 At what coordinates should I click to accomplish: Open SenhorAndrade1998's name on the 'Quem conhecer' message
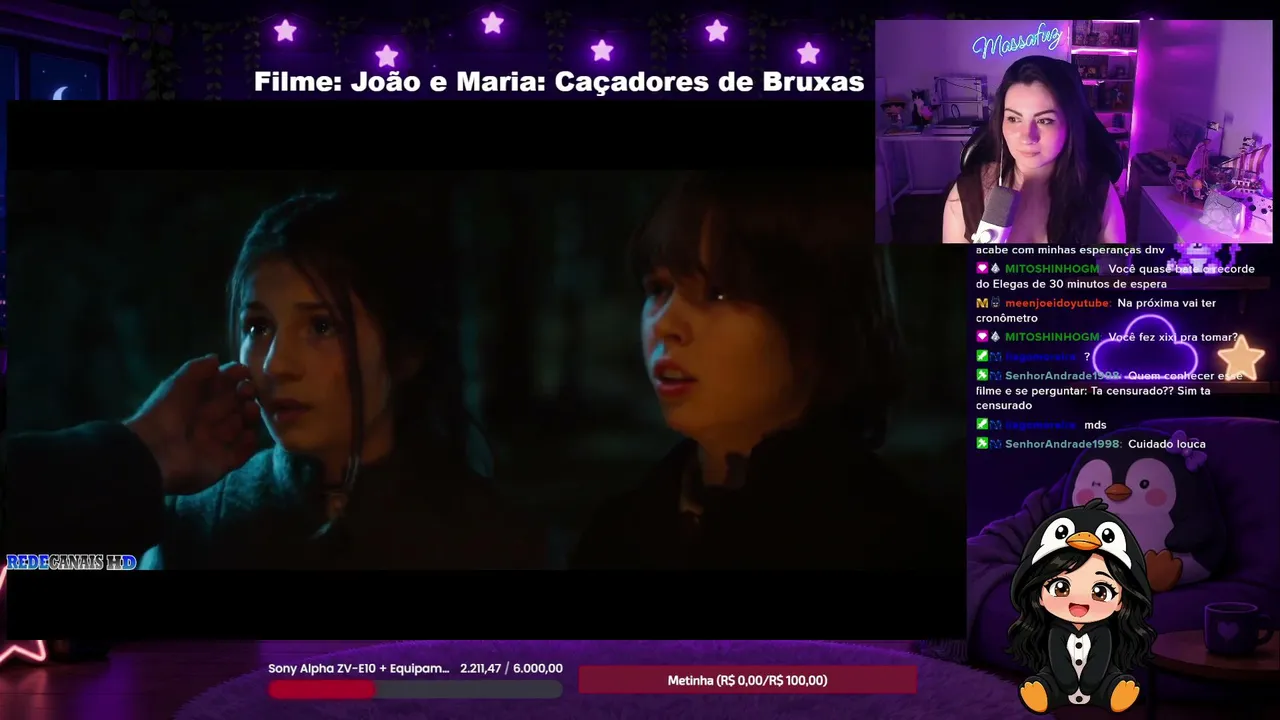(x=1063, y=376)
